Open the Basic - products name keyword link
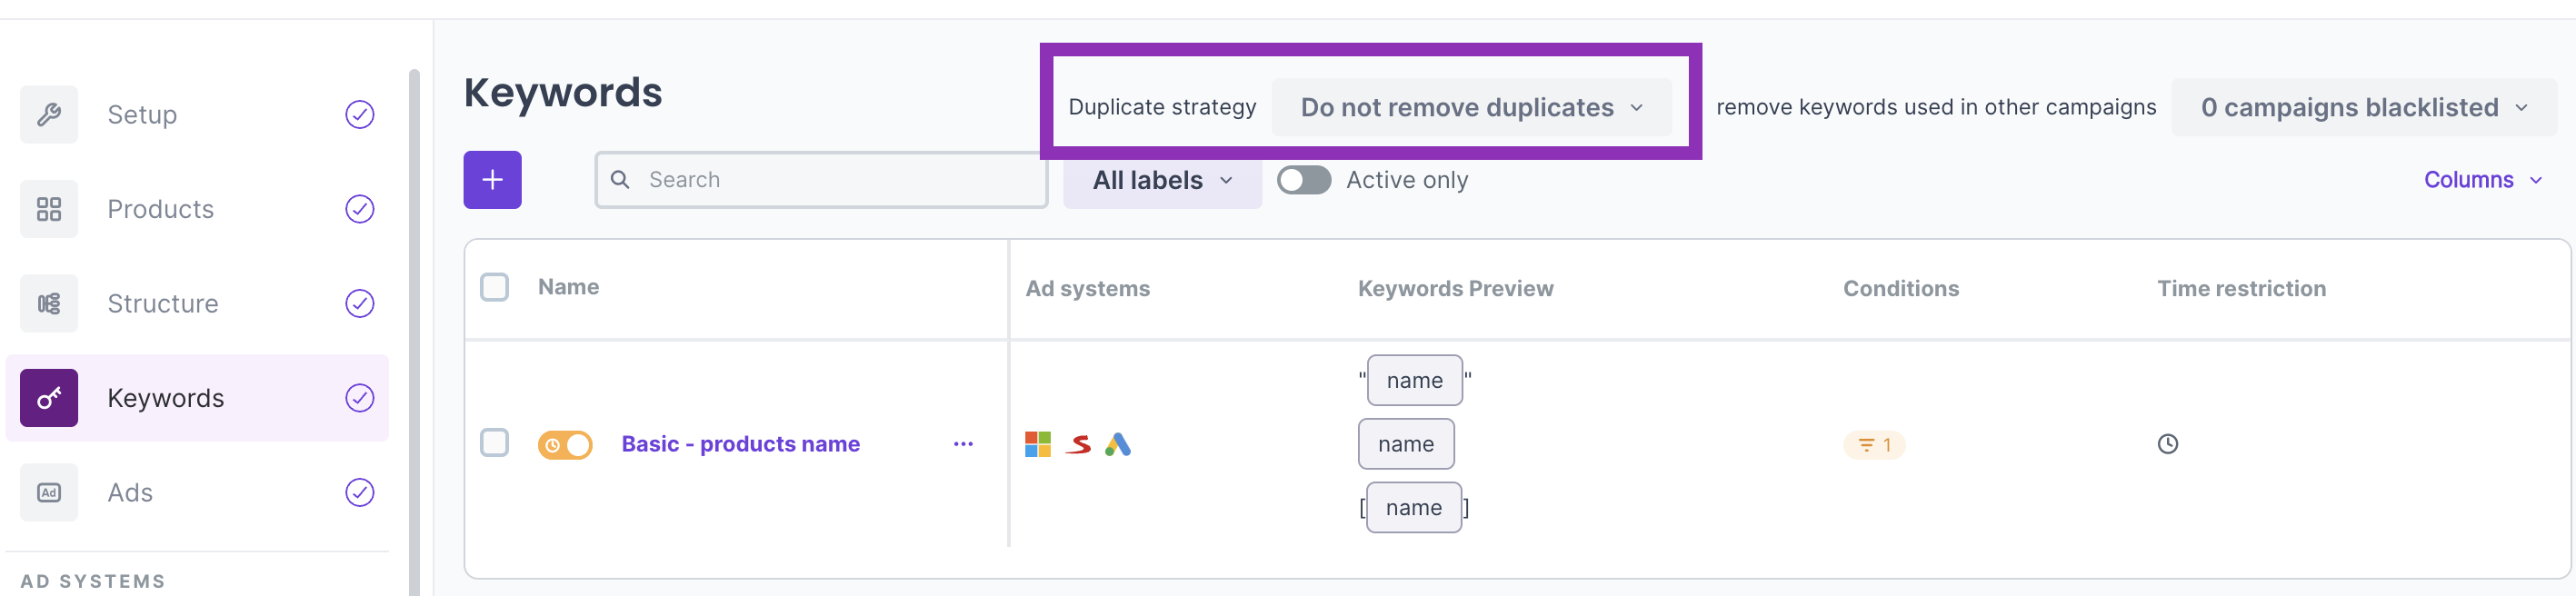Image resolution: width=2576 pixels, height=596 pixels. 740,444
